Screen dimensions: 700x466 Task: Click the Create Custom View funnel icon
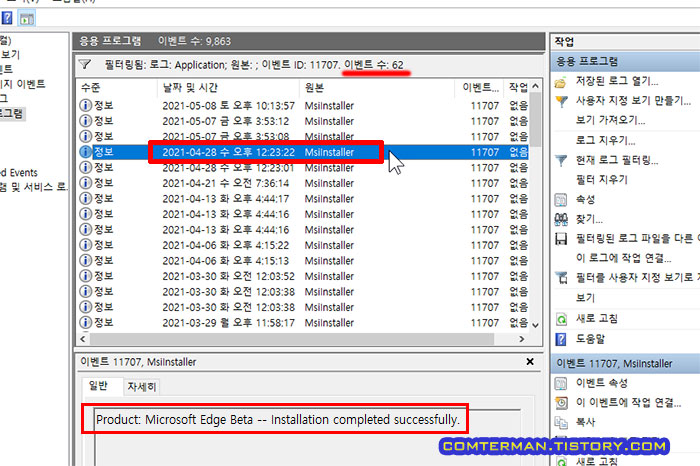tap(562, 102)
